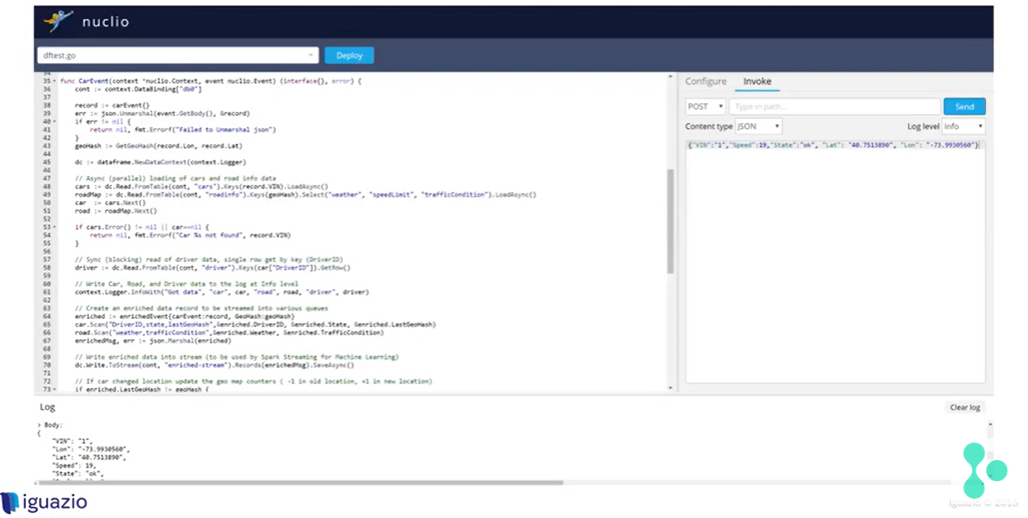Click the 'func CarEvent' declaration line
The height and width of the screenshot is (518, 1028).
click(210, 81)
